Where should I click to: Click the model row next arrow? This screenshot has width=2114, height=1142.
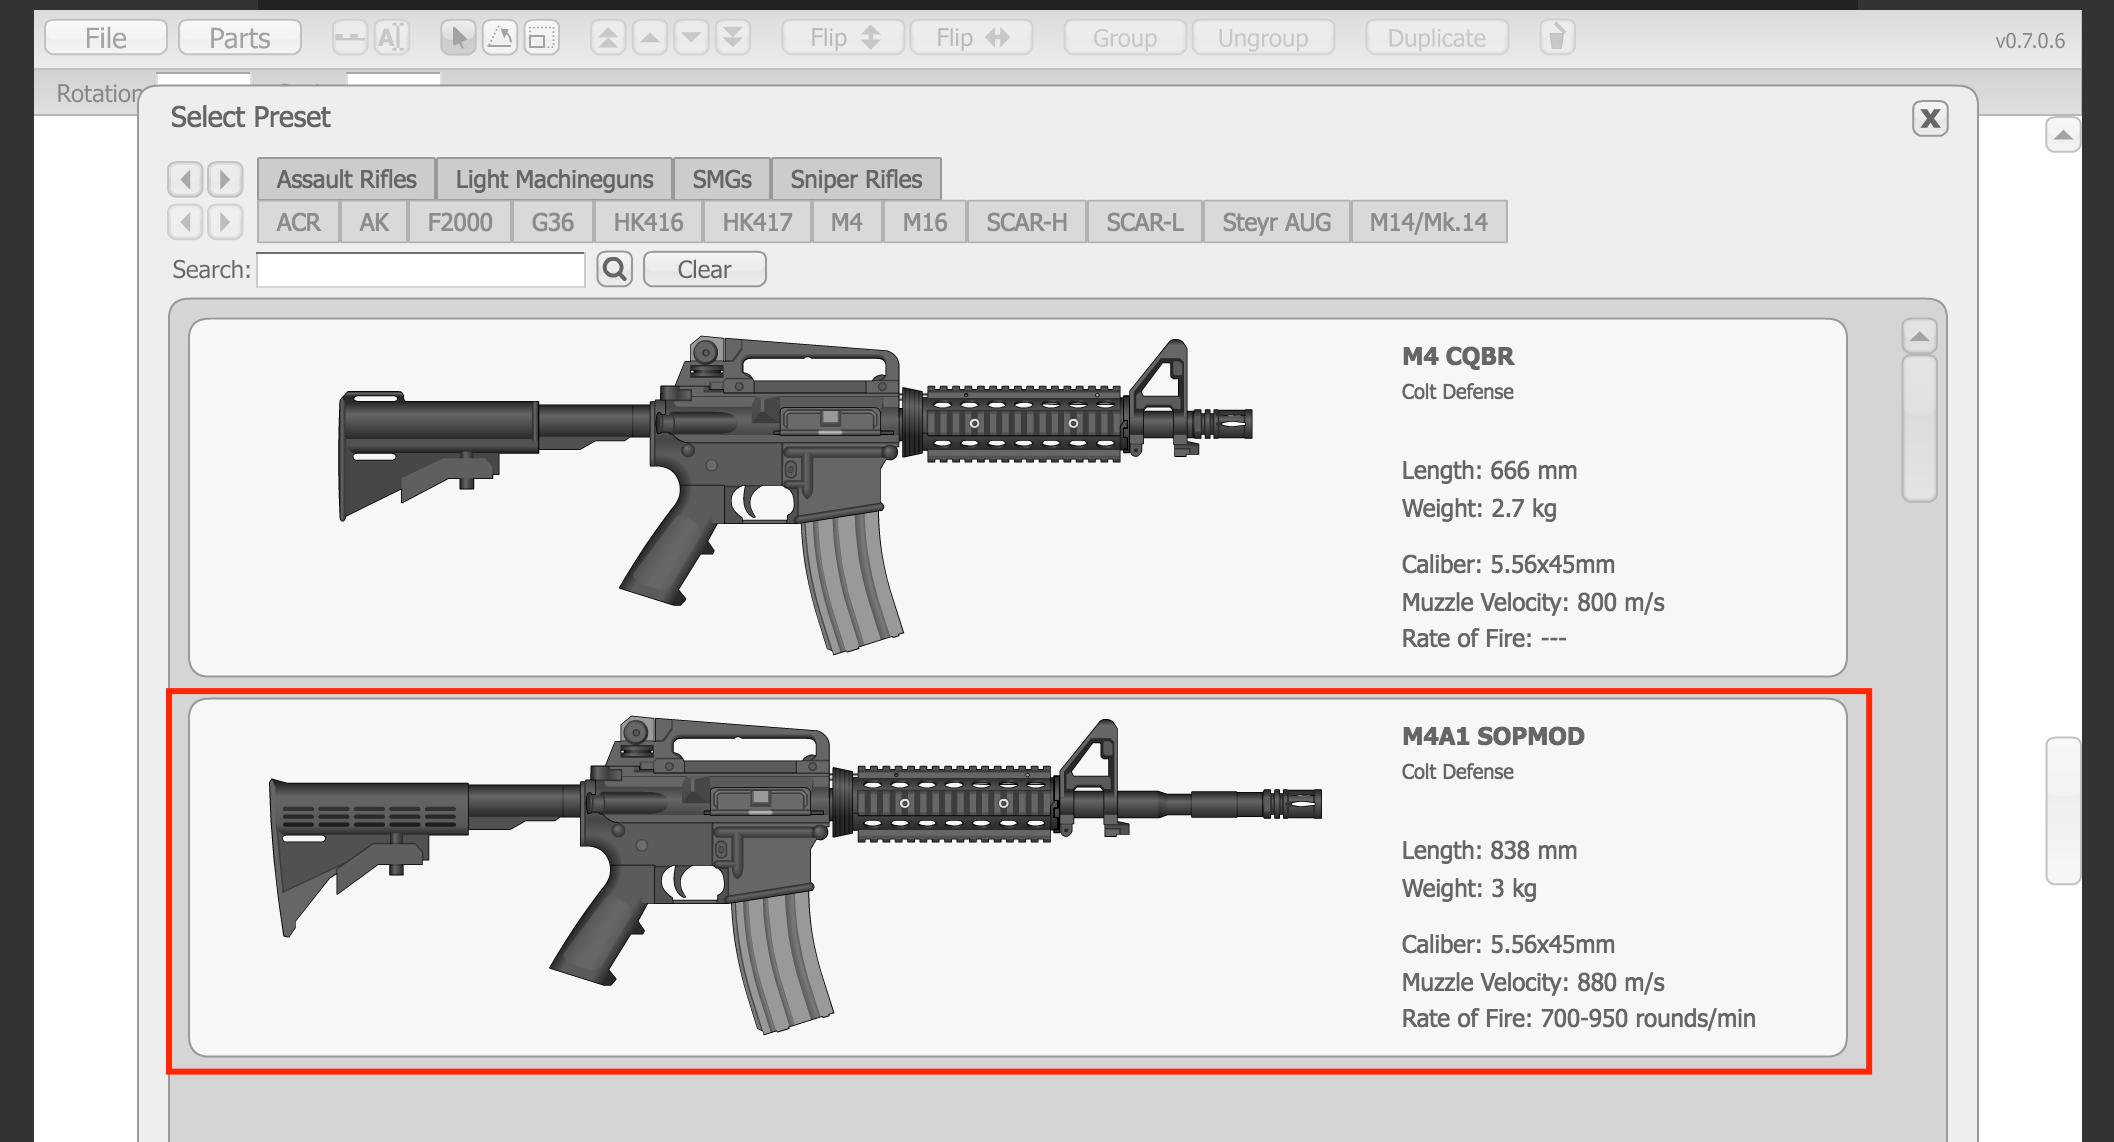(225, 221)
